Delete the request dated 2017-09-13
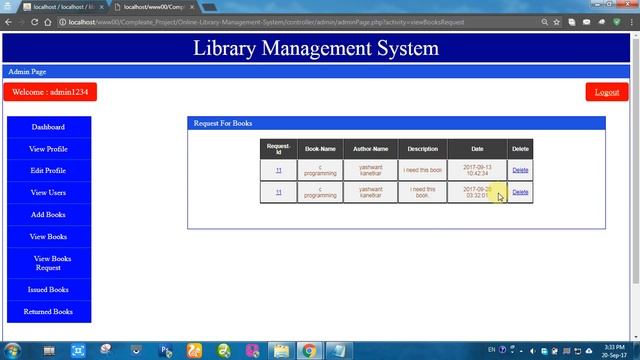Viewport: 640px width, 360px height. click(520, 170)
